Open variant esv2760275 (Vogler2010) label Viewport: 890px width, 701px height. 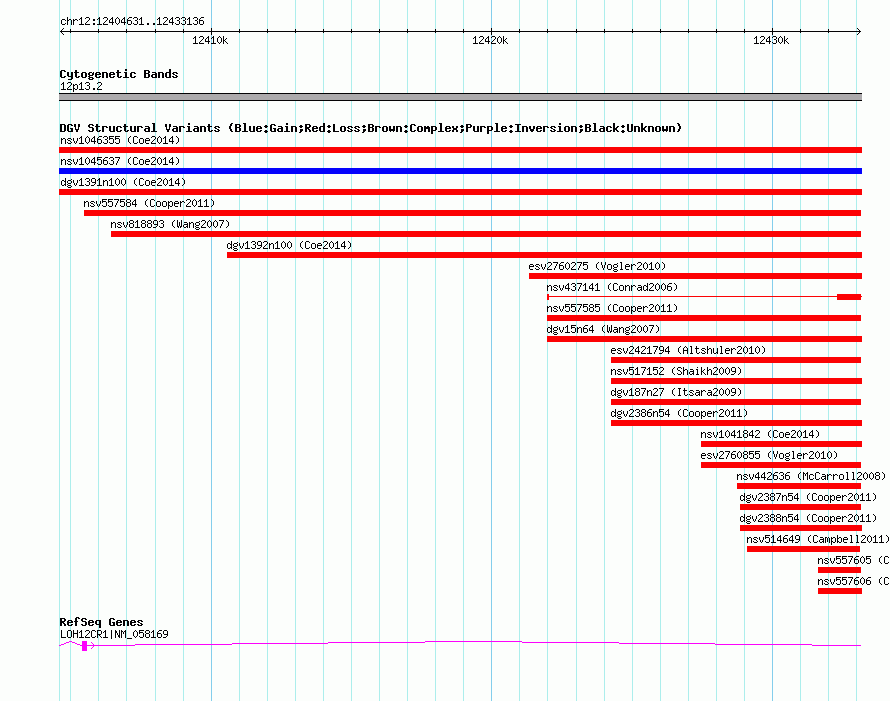597,266
